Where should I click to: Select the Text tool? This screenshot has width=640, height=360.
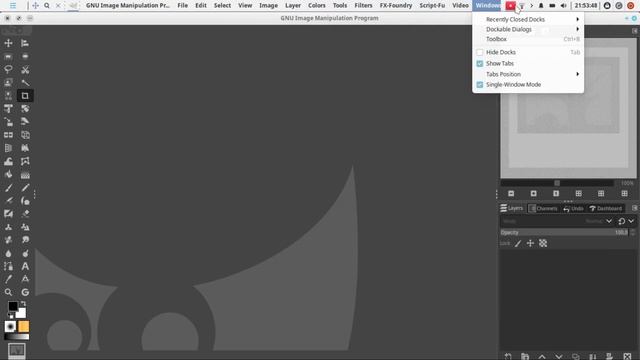coord(25,266)
